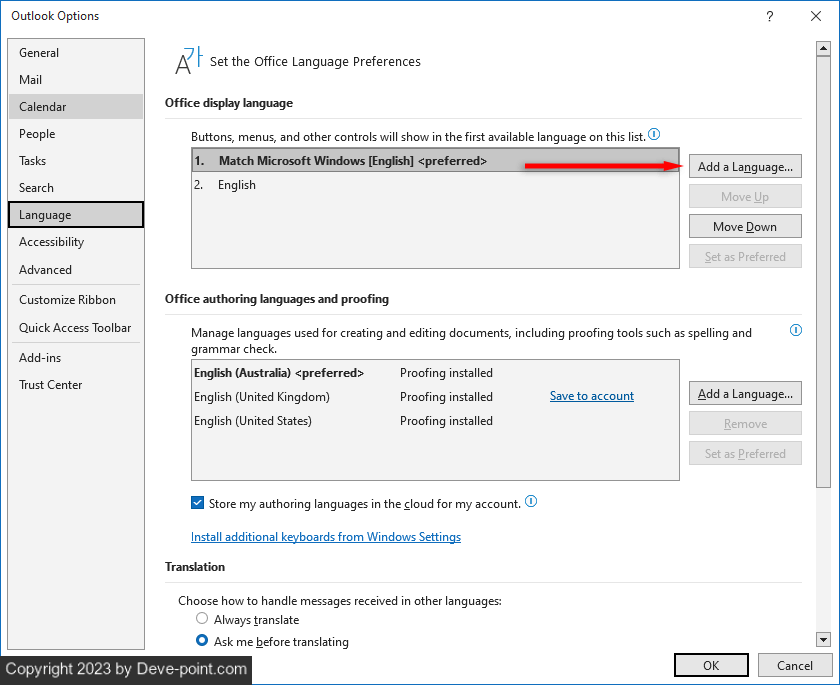Viewport: 840px width, 685px height.
Task: Confirm with the OK button
Action: pyautogui.click(x=711, y=665)
